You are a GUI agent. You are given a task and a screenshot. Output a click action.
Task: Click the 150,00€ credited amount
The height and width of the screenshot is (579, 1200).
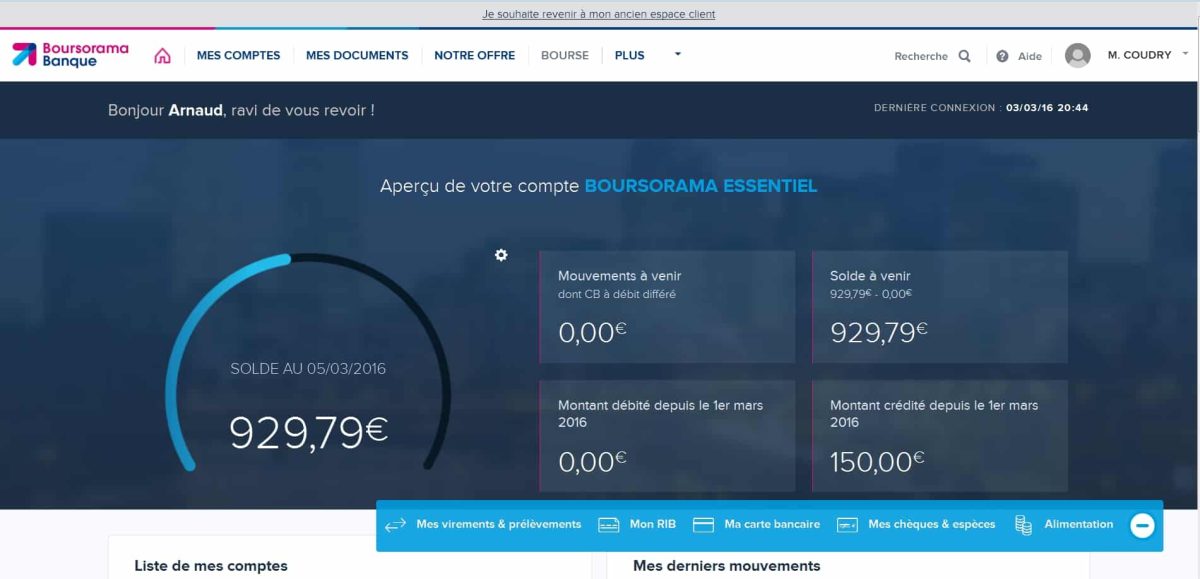point(877,461)
